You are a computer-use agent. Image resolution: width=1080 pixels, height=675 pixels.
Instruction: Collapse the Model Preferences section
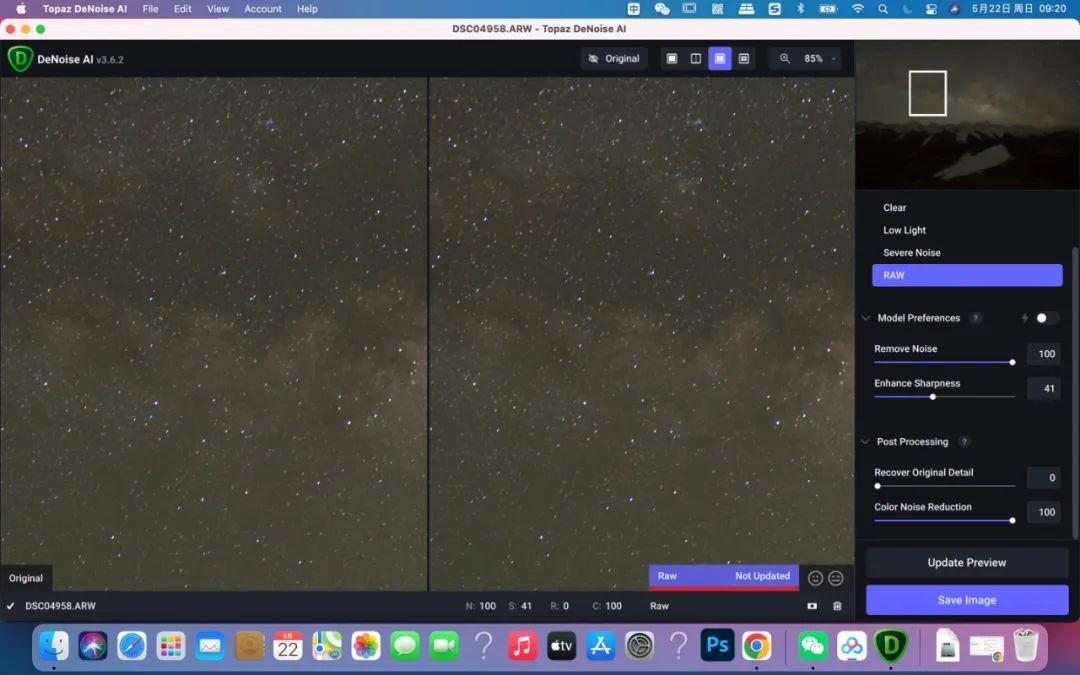click(x=866, y=318)
